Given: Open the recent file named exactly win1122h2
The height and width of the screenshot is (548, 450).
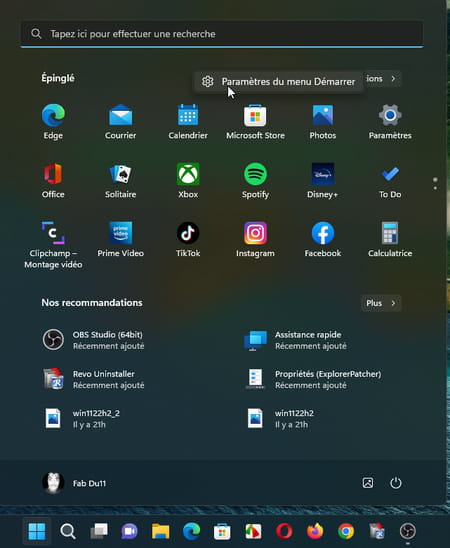Looking at the screenshot, I should [281, 418].
